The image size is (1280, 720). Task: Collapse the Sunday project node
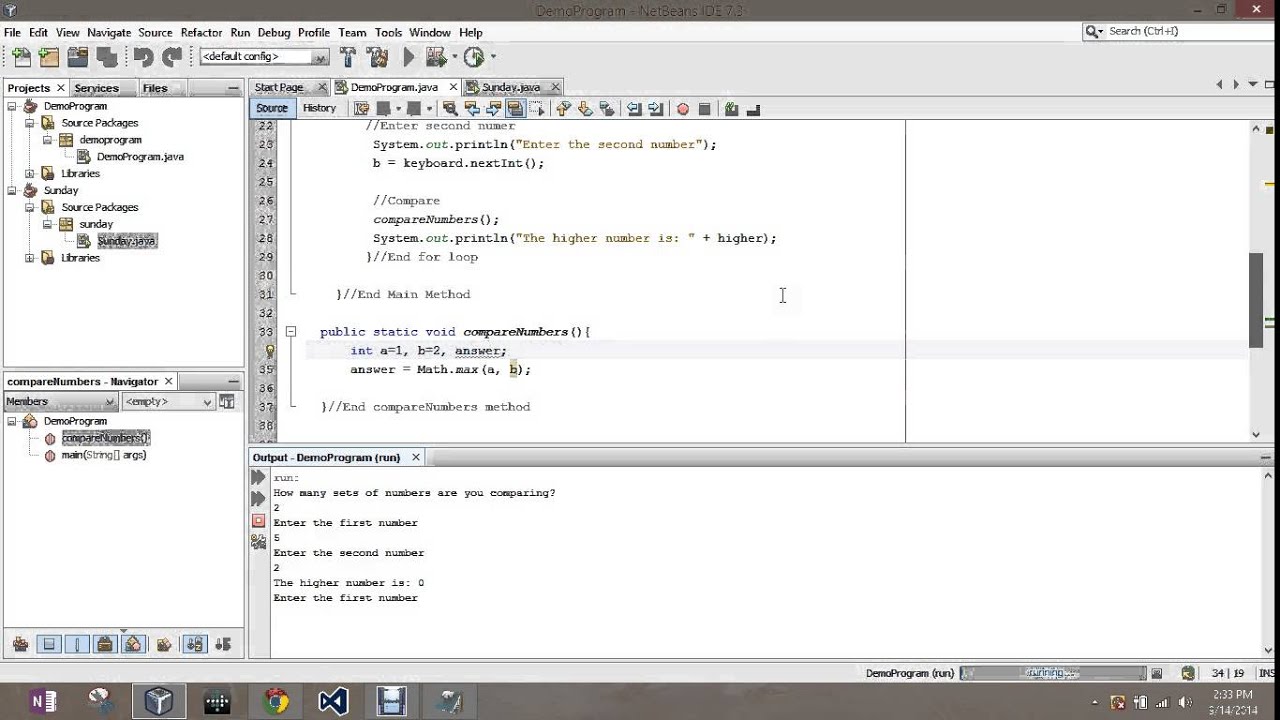pyautogui.click(x=12, y=190)
